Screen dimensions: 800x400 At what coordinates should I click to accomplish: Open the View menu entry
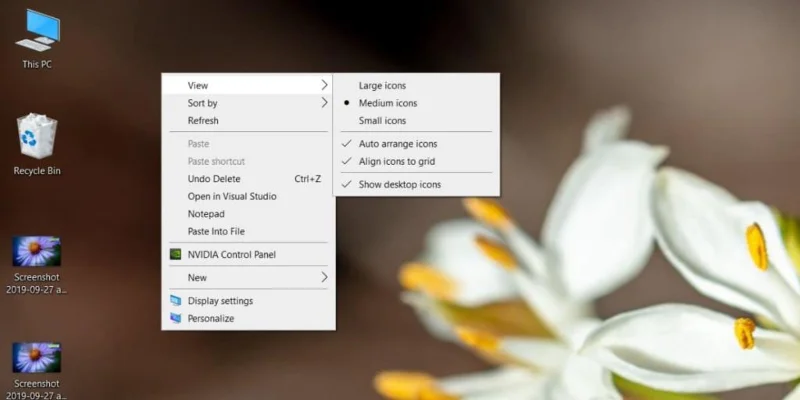[248, 85]
